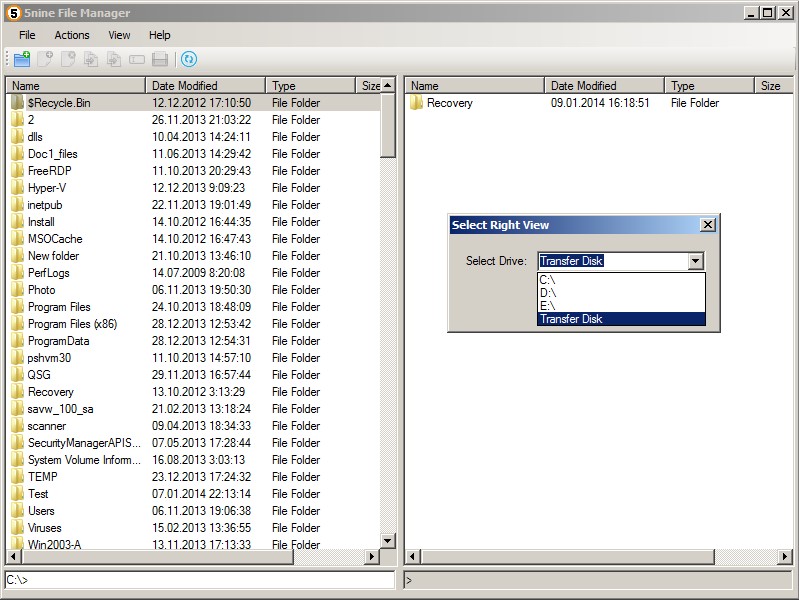Click the C:\> path input field

(200, 580)
